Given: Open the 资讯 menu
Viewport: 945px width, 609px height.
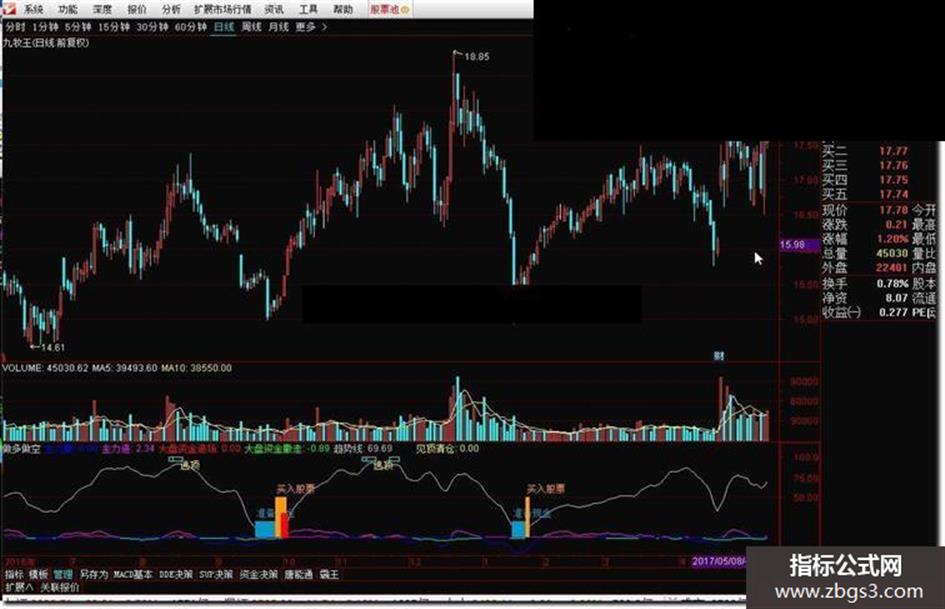Looking at the screenshot, I should click(274, 9).
